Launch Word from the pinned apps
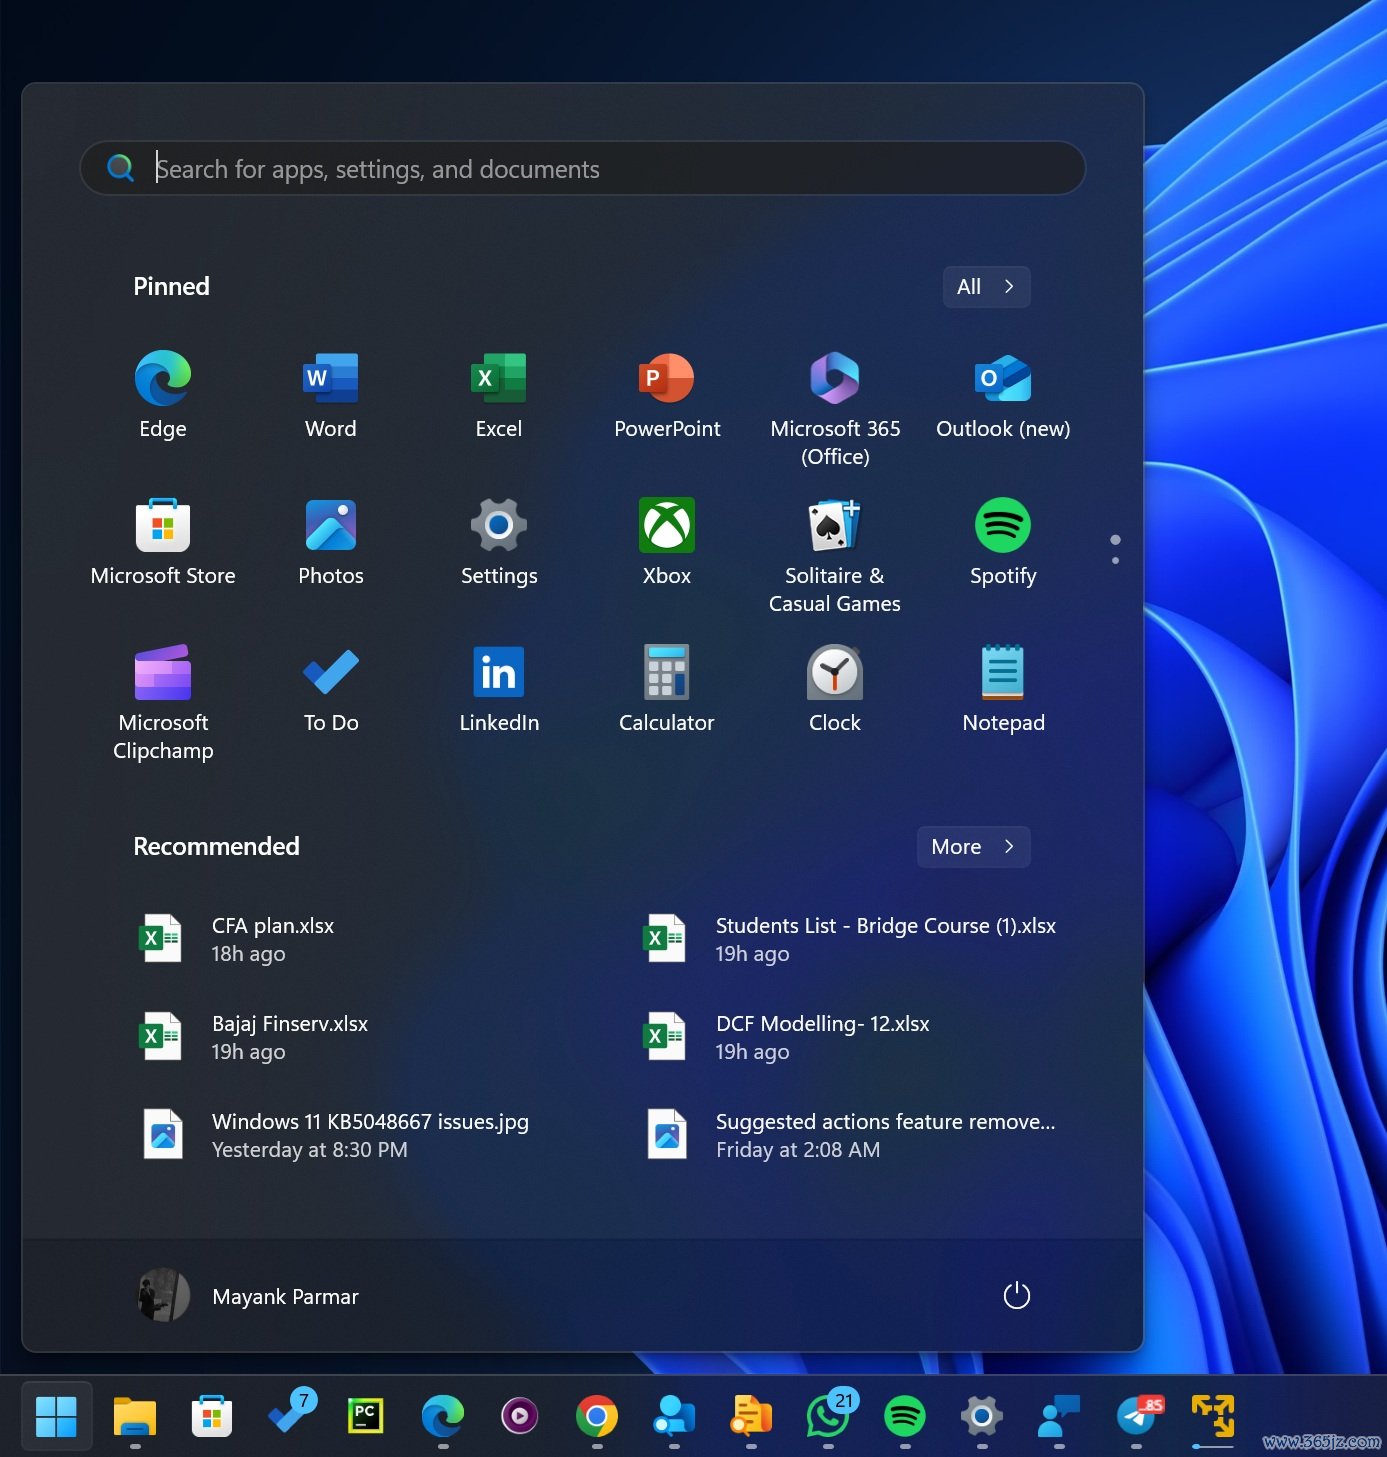 (331, 394)
